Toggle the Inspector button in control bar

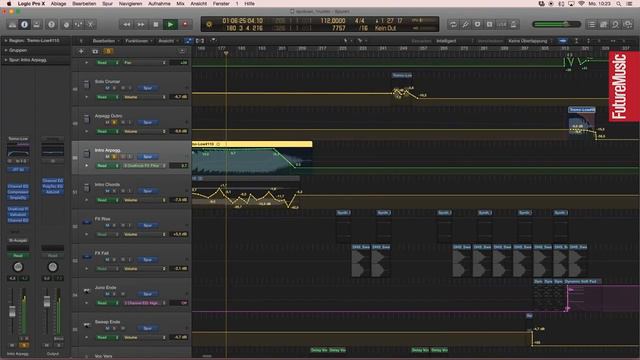tap(24, 24)
